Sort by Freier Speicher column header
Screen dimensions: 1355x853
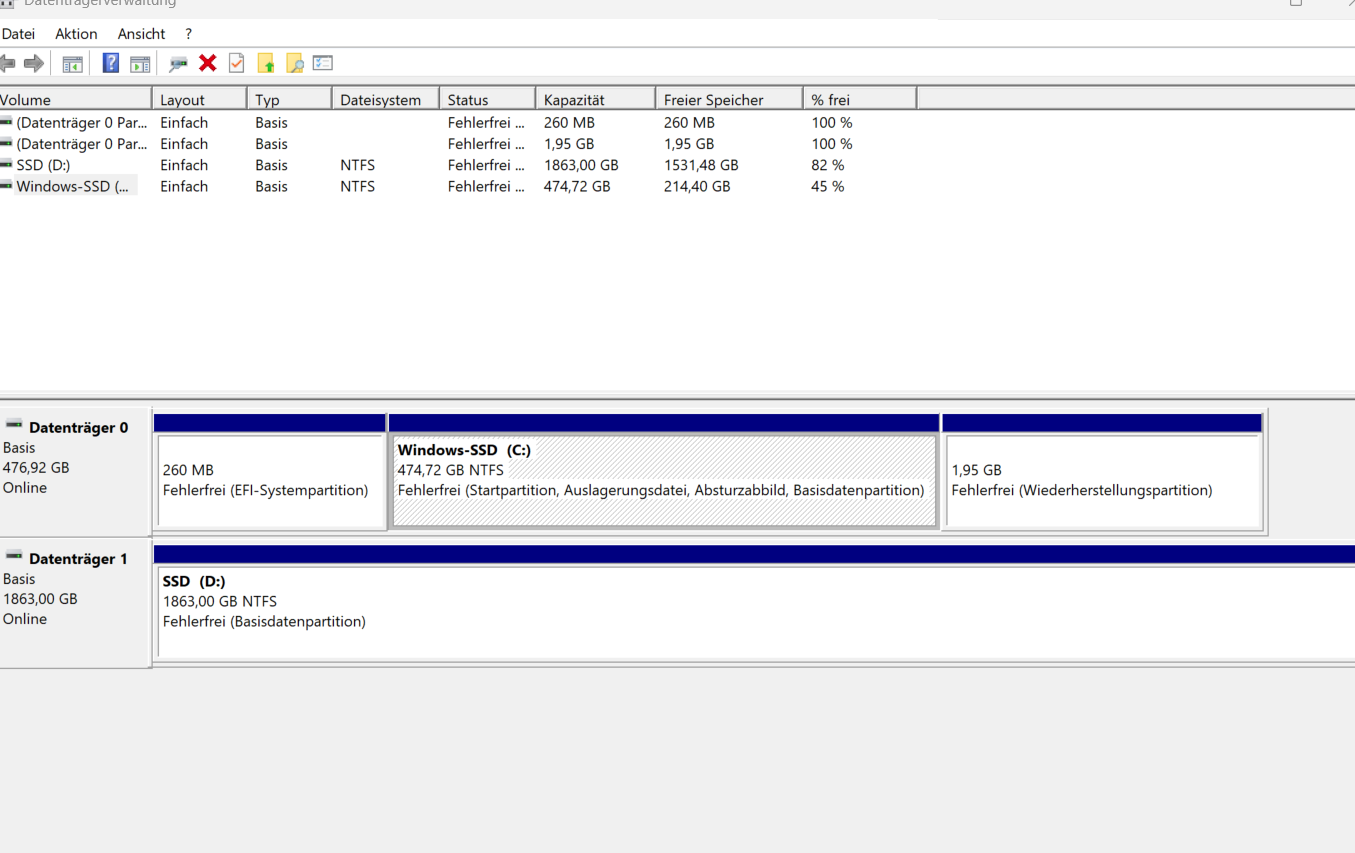[x=729, y=99]
